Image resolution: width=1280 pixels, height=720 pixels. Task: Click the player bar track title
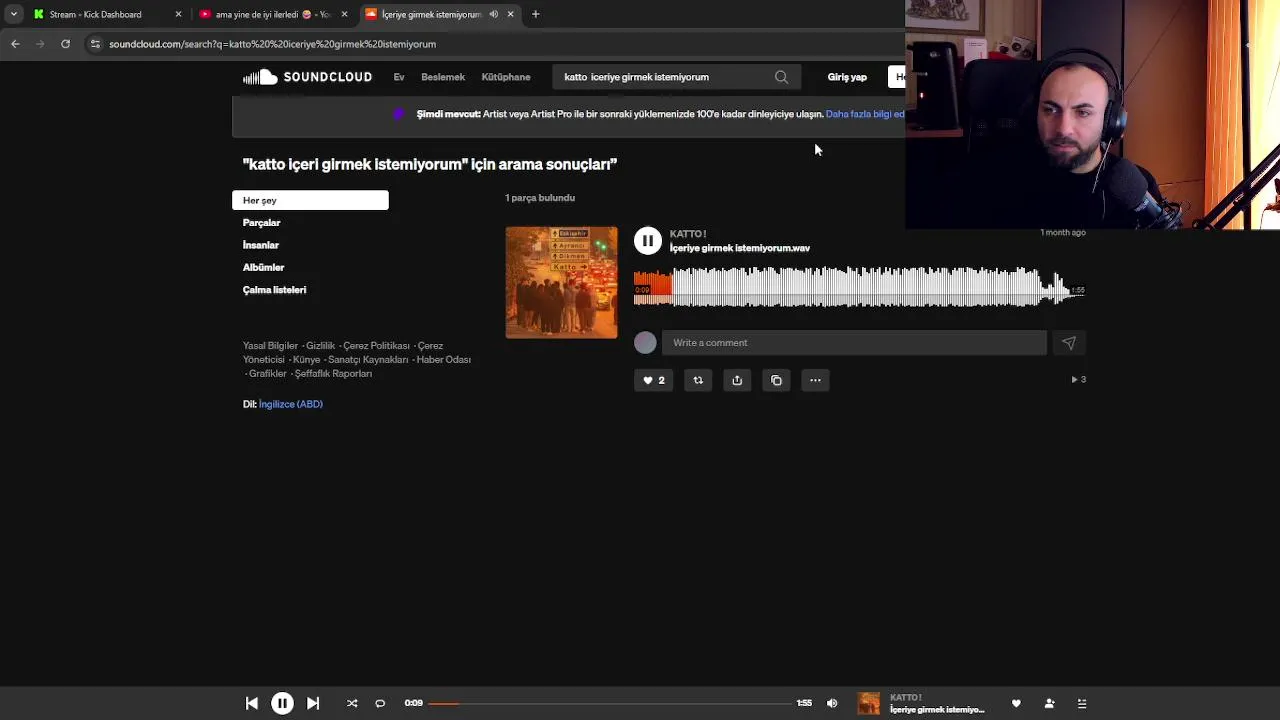pyautogui.click(x=937, y=710)
